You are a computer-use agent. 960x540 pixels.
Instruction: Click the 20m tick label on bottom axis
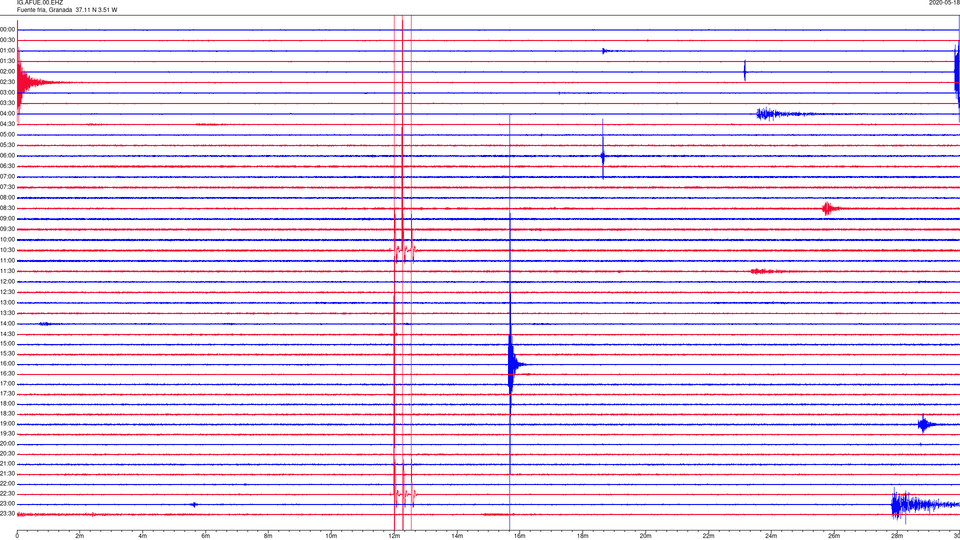point(645,536)
